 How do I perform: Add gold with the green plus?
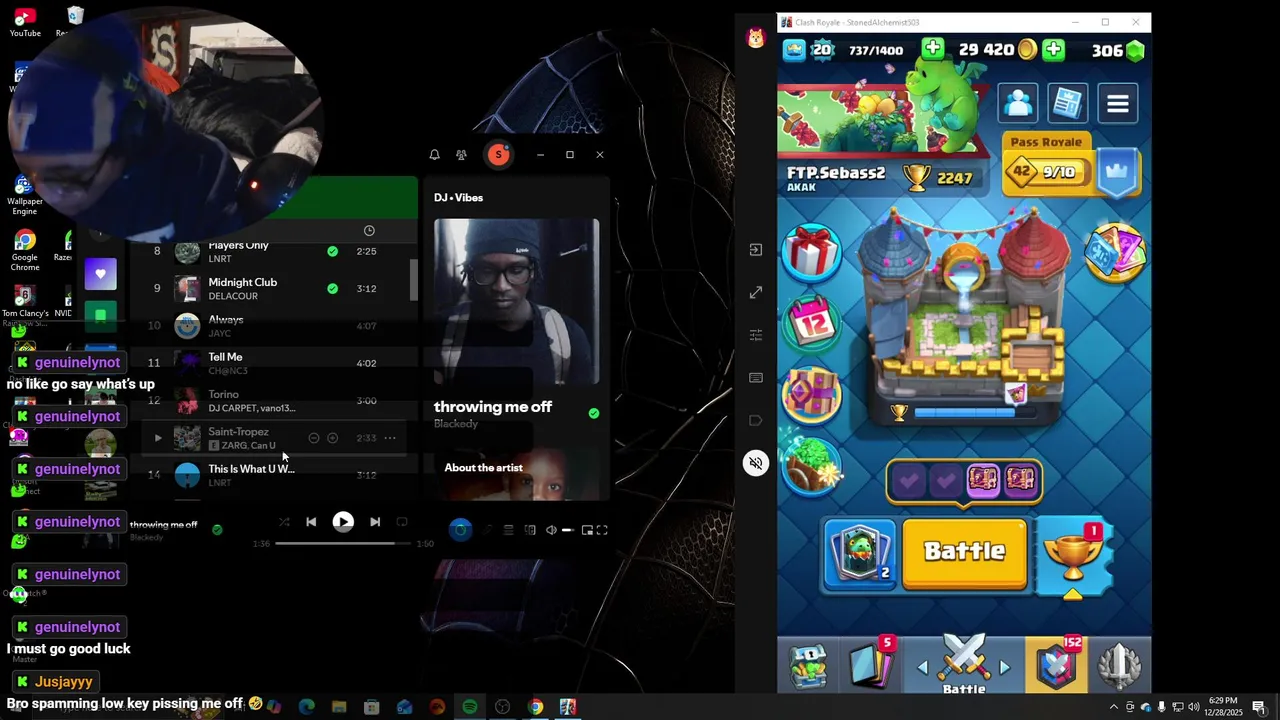1054,50
